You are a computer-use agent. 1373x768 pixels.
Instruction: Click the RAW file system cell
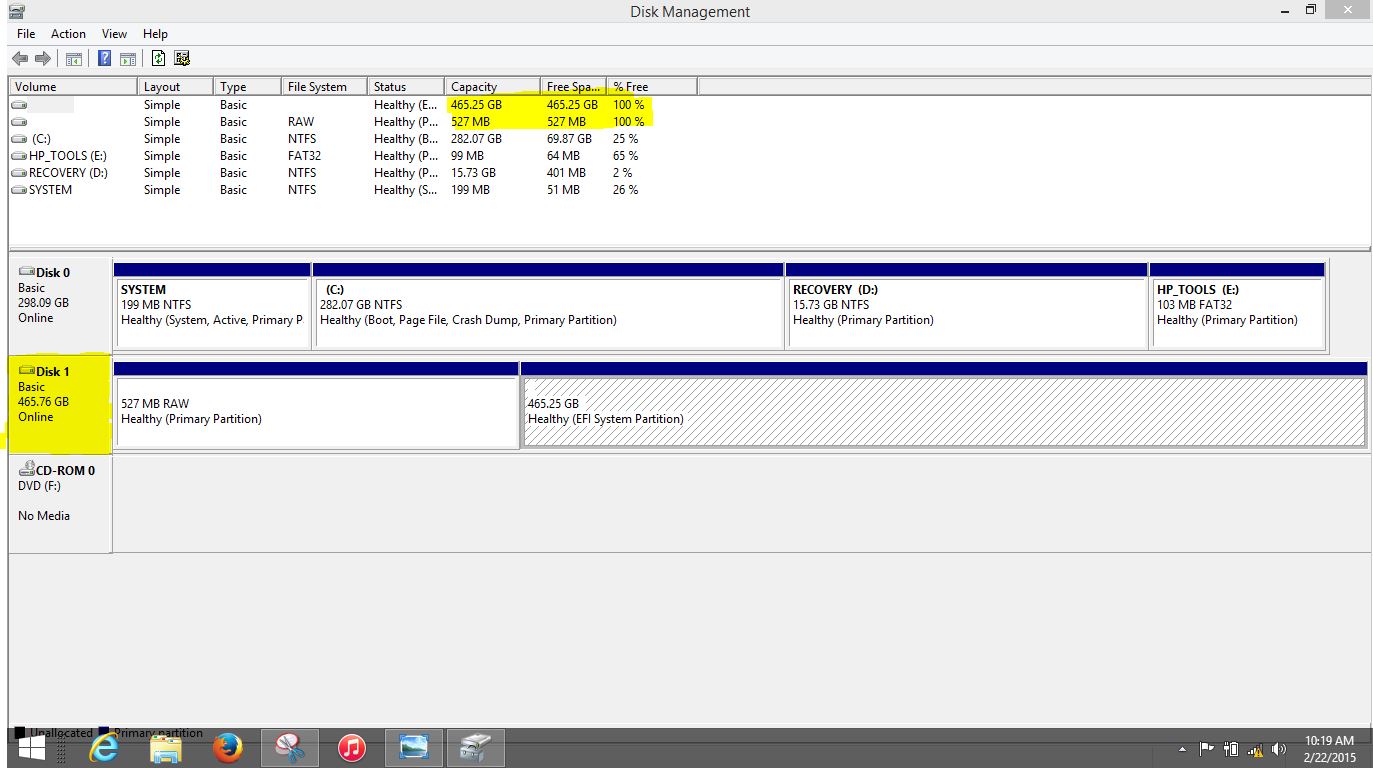(x=301, y=122)
